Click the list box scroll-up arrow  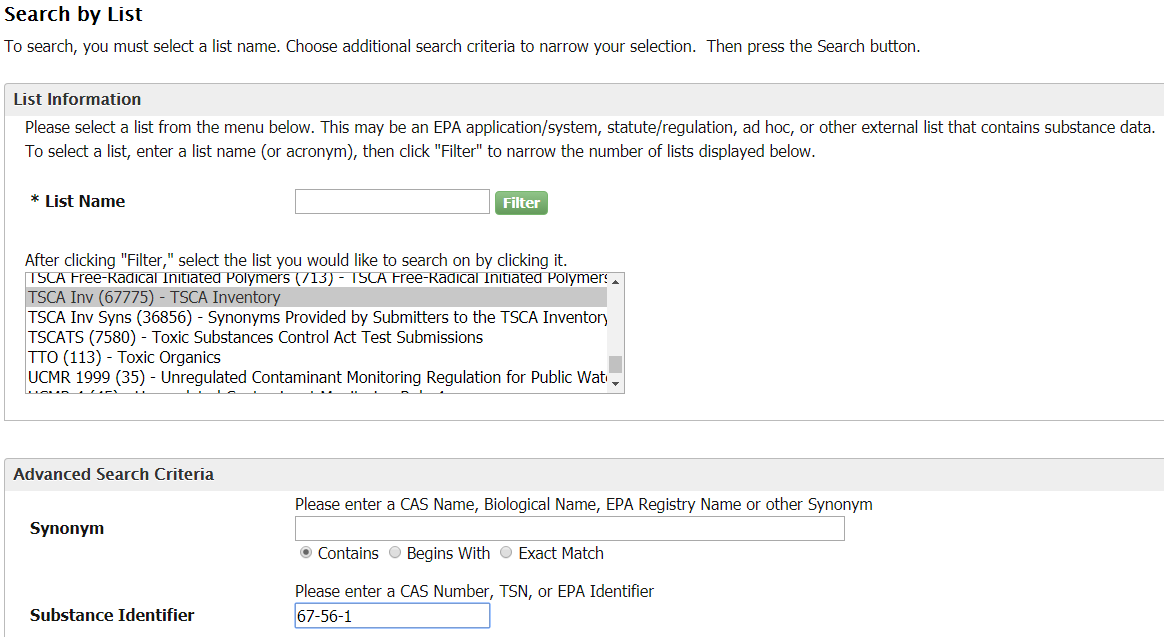coord(616,281)
